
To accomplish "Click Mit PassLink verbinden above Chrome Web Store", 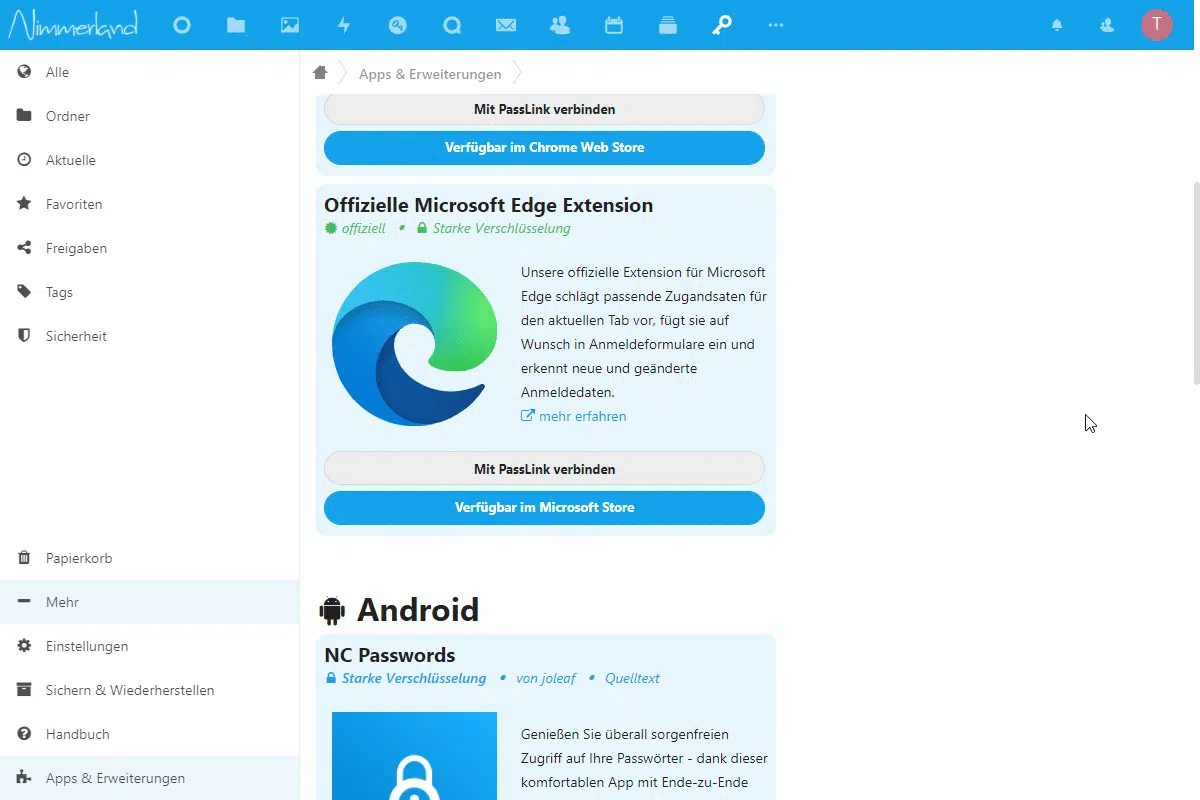I will coord(544,109).
